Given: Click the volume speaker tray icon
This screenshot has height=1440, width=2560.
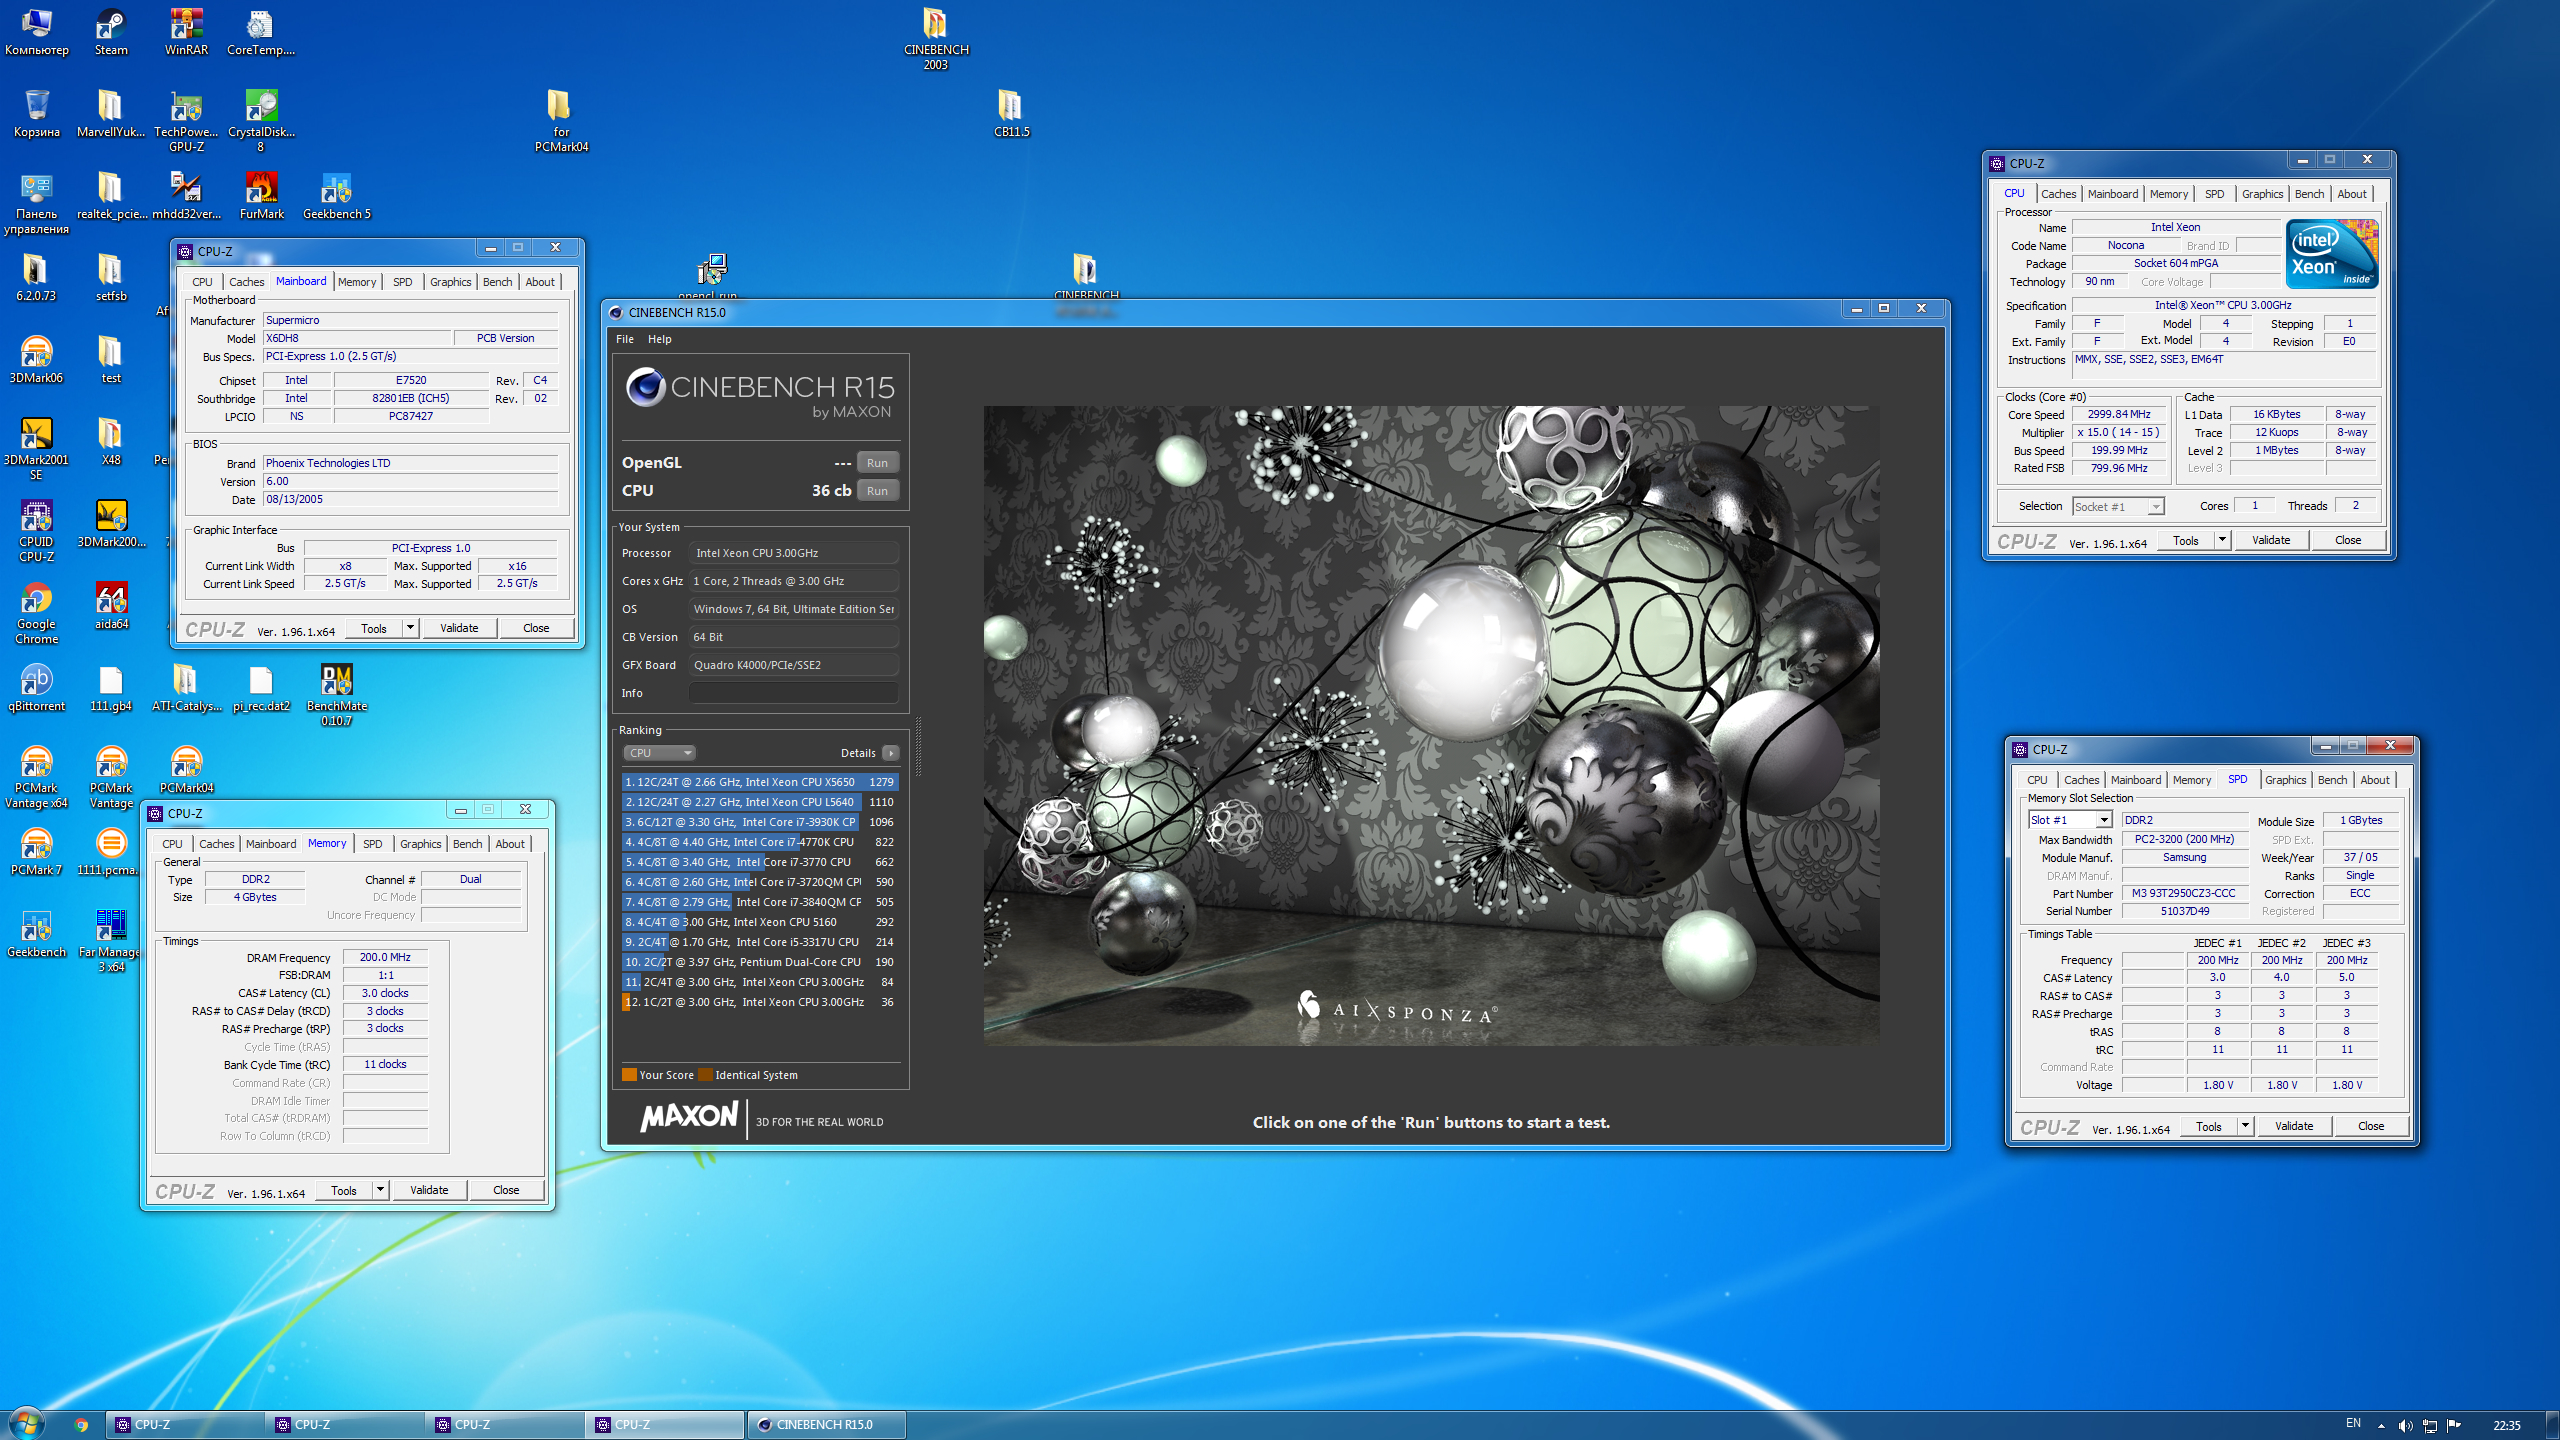Looking at the screenshot, I should click(2405, 1425).
